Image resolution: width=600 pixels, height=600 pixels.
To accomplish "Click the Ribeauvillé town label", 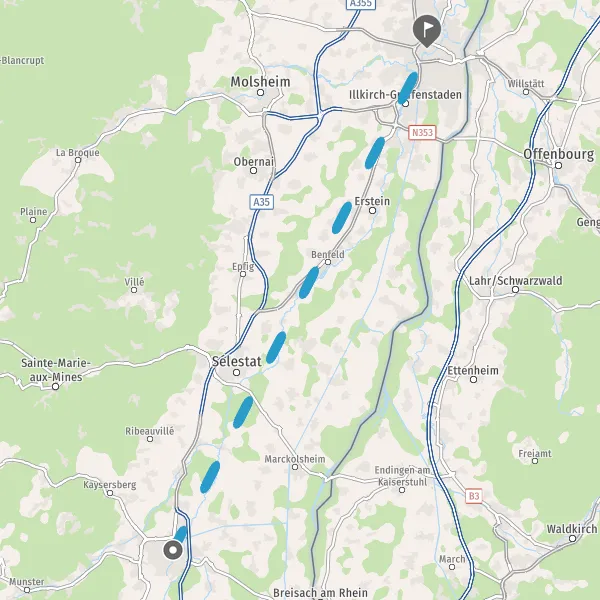I will coord(150,431).
